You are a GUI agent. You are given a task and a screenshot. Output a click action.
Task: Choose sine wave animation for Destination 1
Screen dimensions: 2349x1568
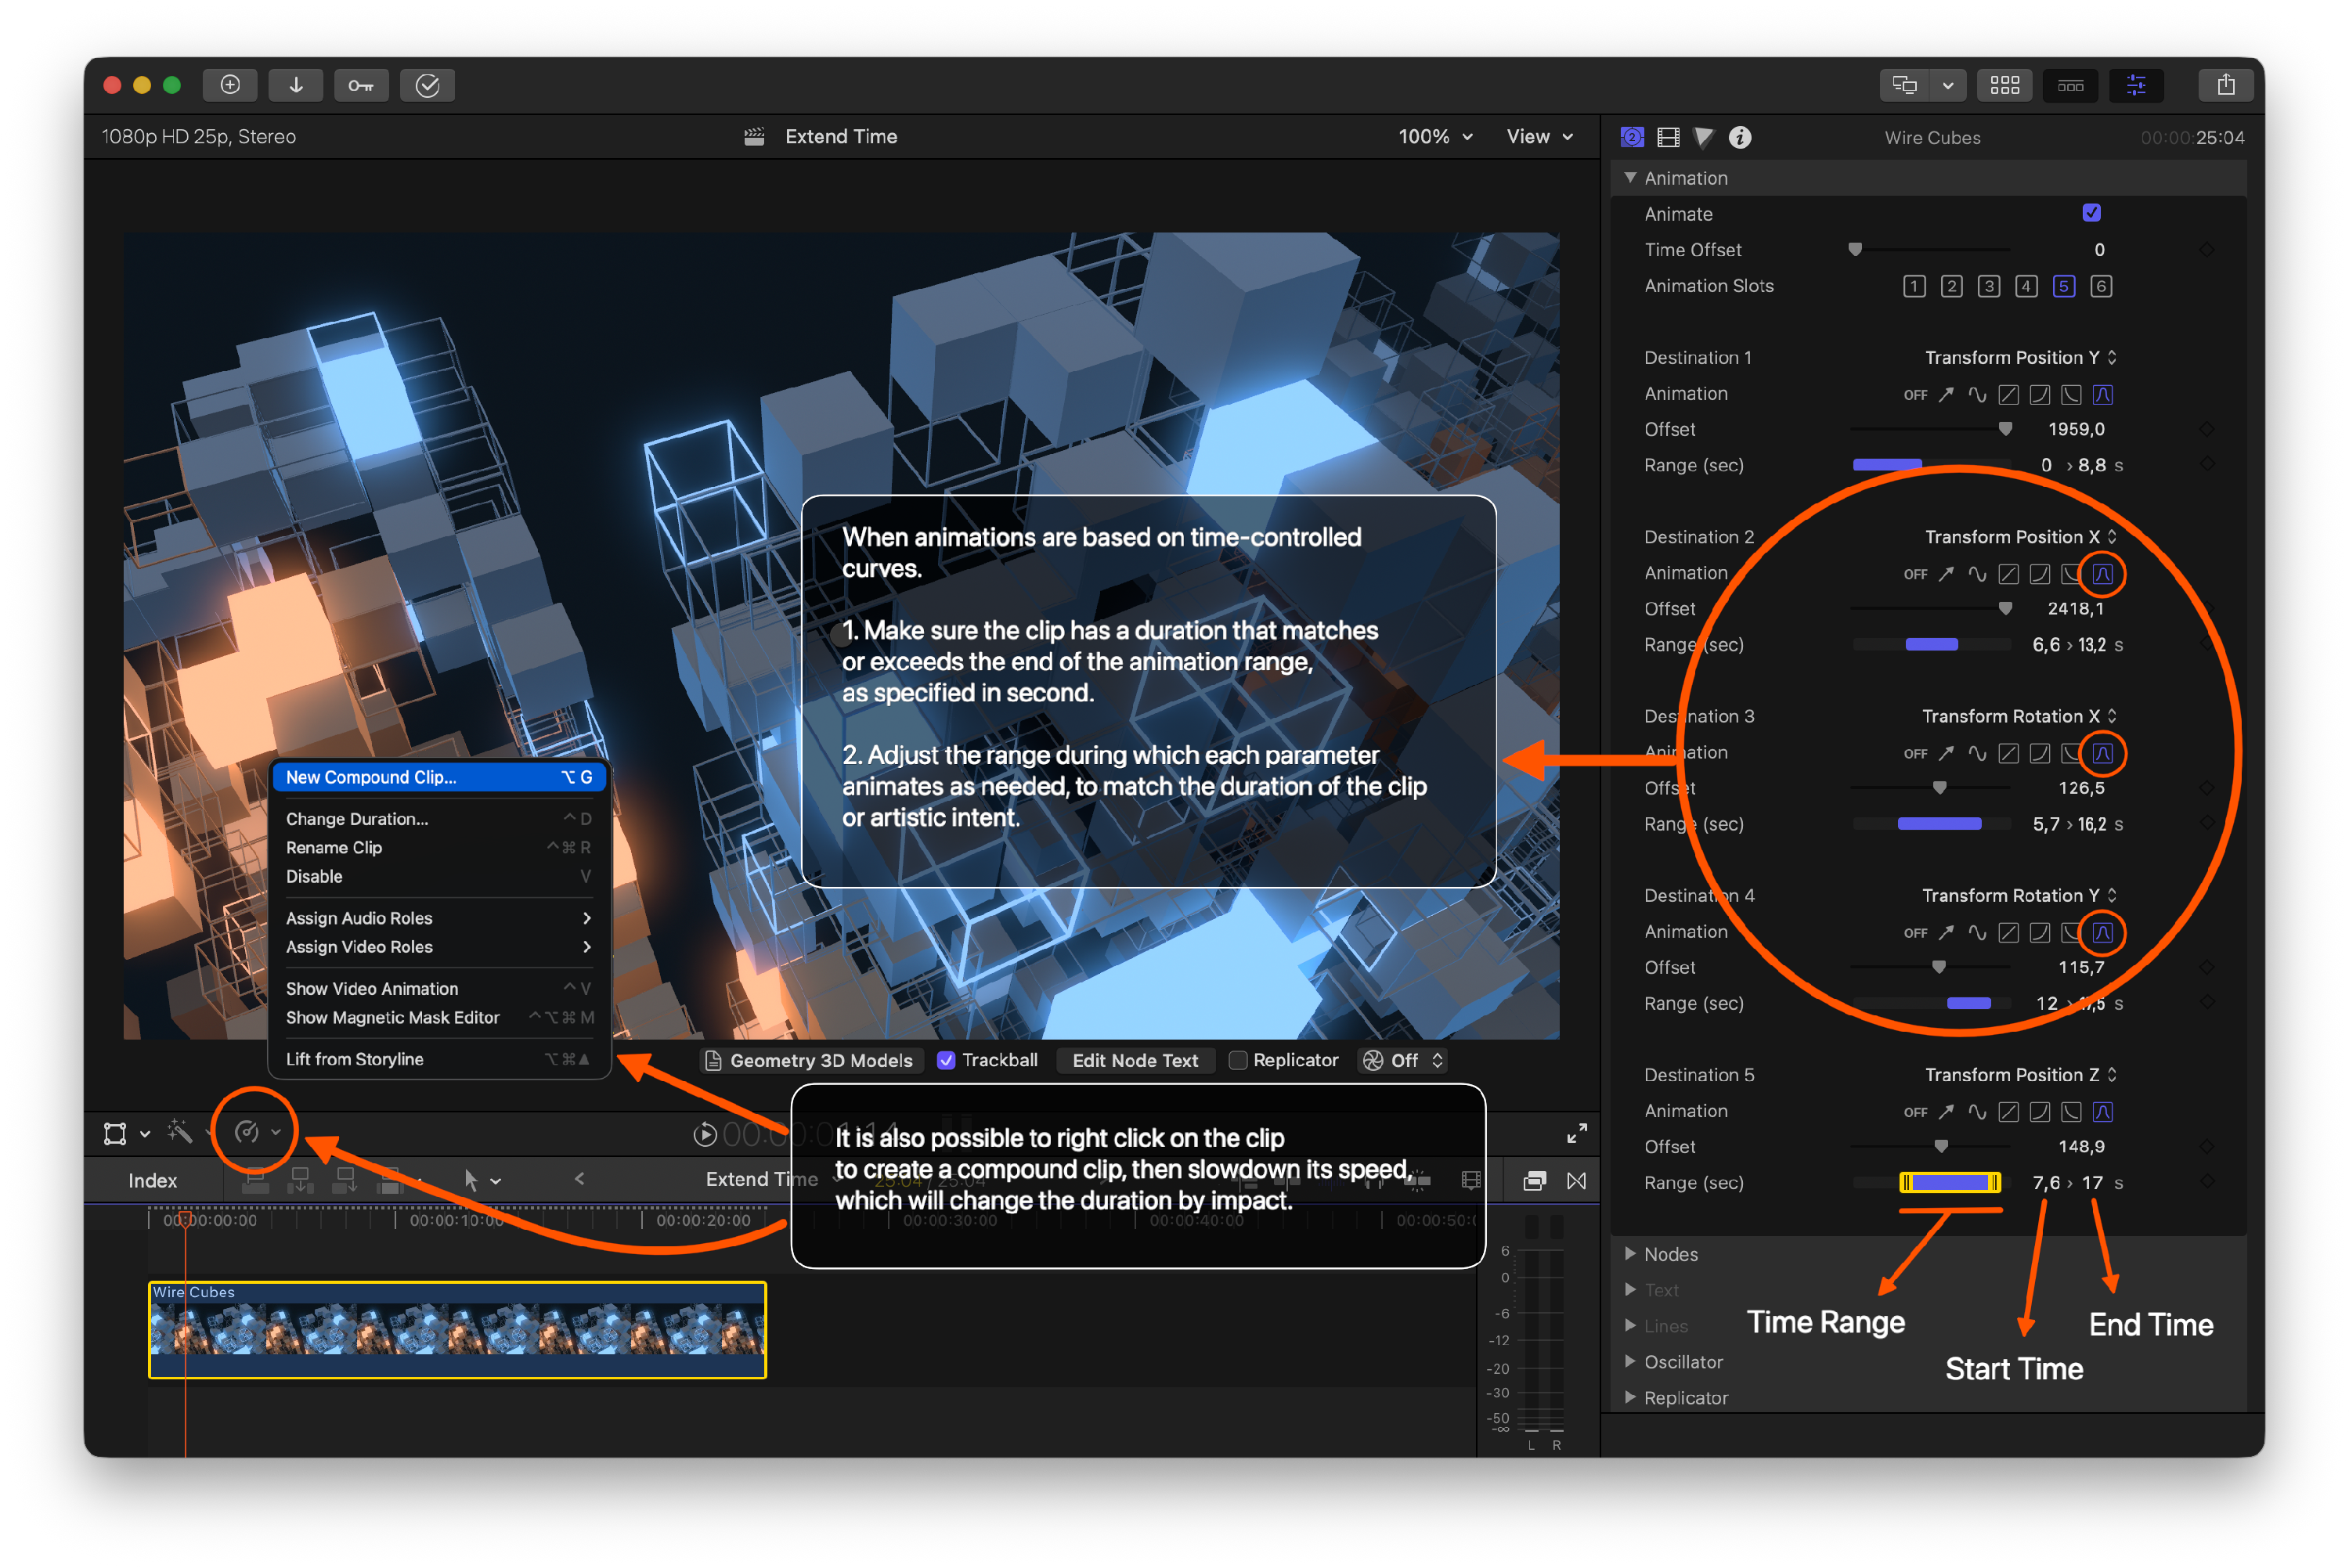pyautogui.click(x=1977, y=394)
